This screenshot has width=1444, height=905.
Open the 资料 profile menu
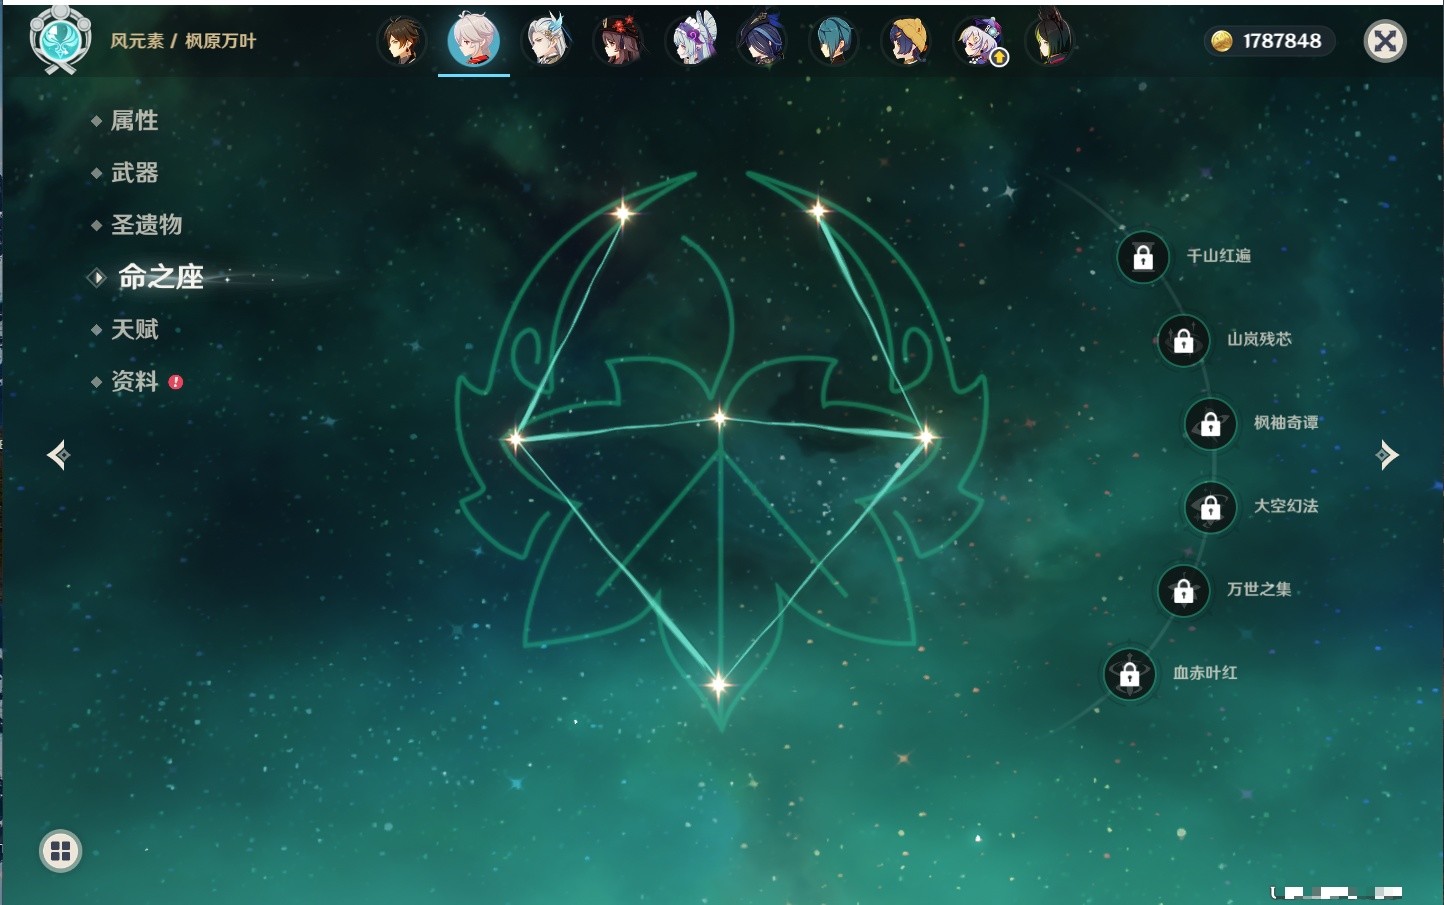click(134, 381)
